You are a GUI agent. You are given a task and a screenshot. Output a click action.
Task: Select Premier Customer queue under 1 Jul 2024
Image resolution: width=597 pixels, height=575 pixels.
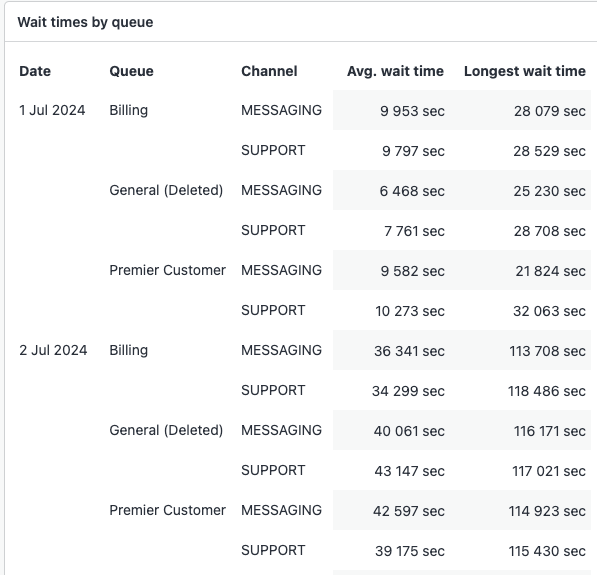[168, 270]
